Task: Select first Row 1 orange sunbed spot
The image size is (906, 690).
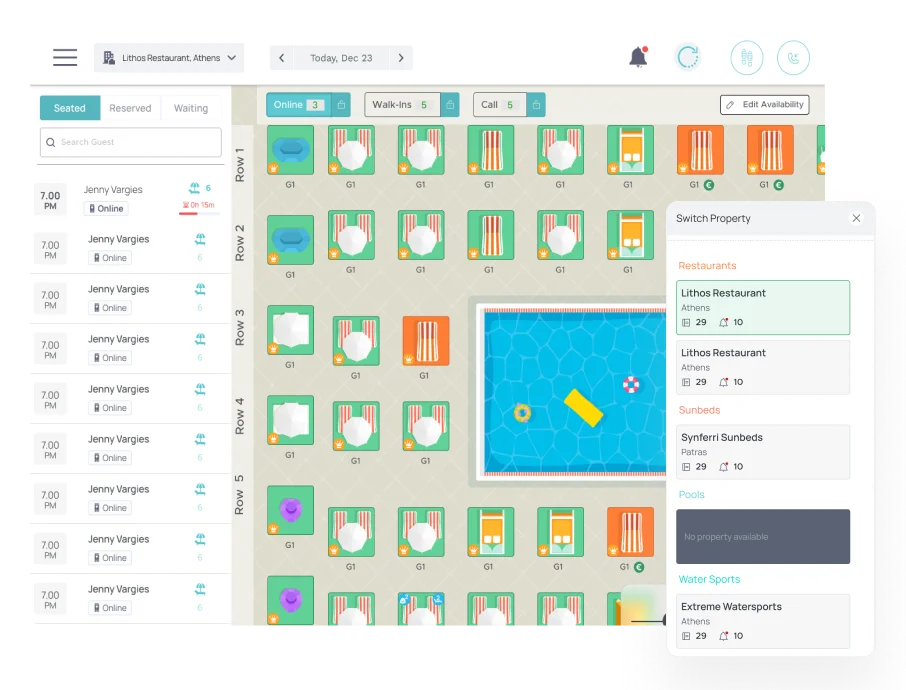Action: (700, 150)
